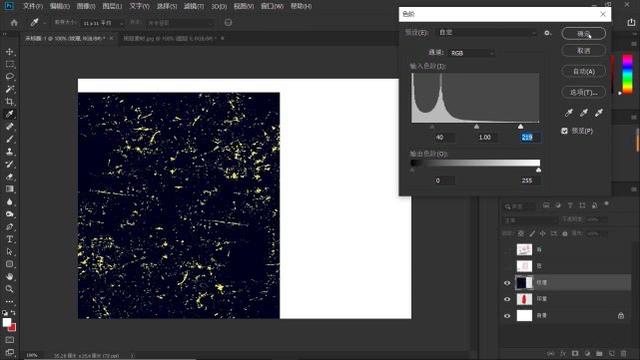The height and width of the screenshot is (360, 640).
Task: Select the Hand tool
Action: (9, 276)
